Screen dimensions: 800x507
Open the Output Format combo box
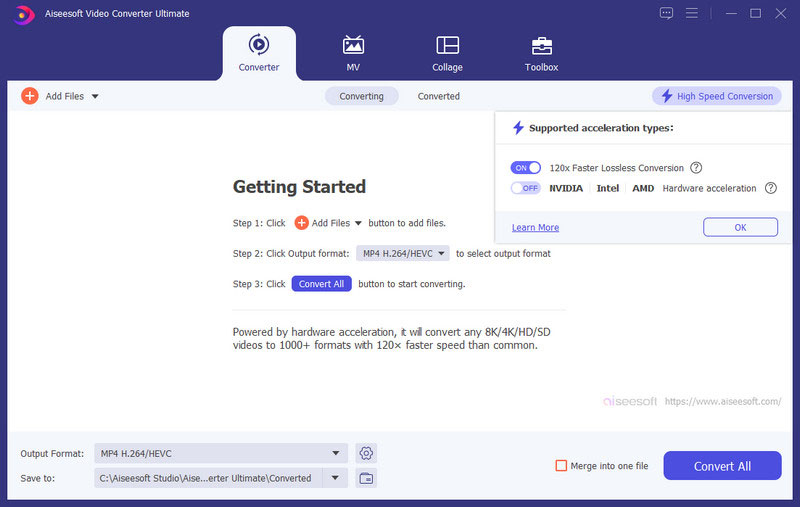(221, 453)
